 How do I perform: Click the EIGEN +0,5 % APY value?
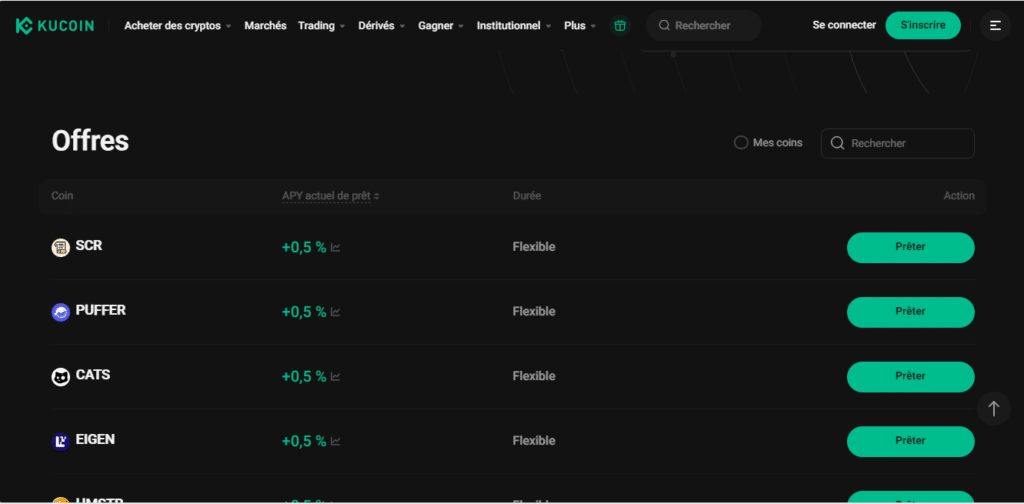304,441
